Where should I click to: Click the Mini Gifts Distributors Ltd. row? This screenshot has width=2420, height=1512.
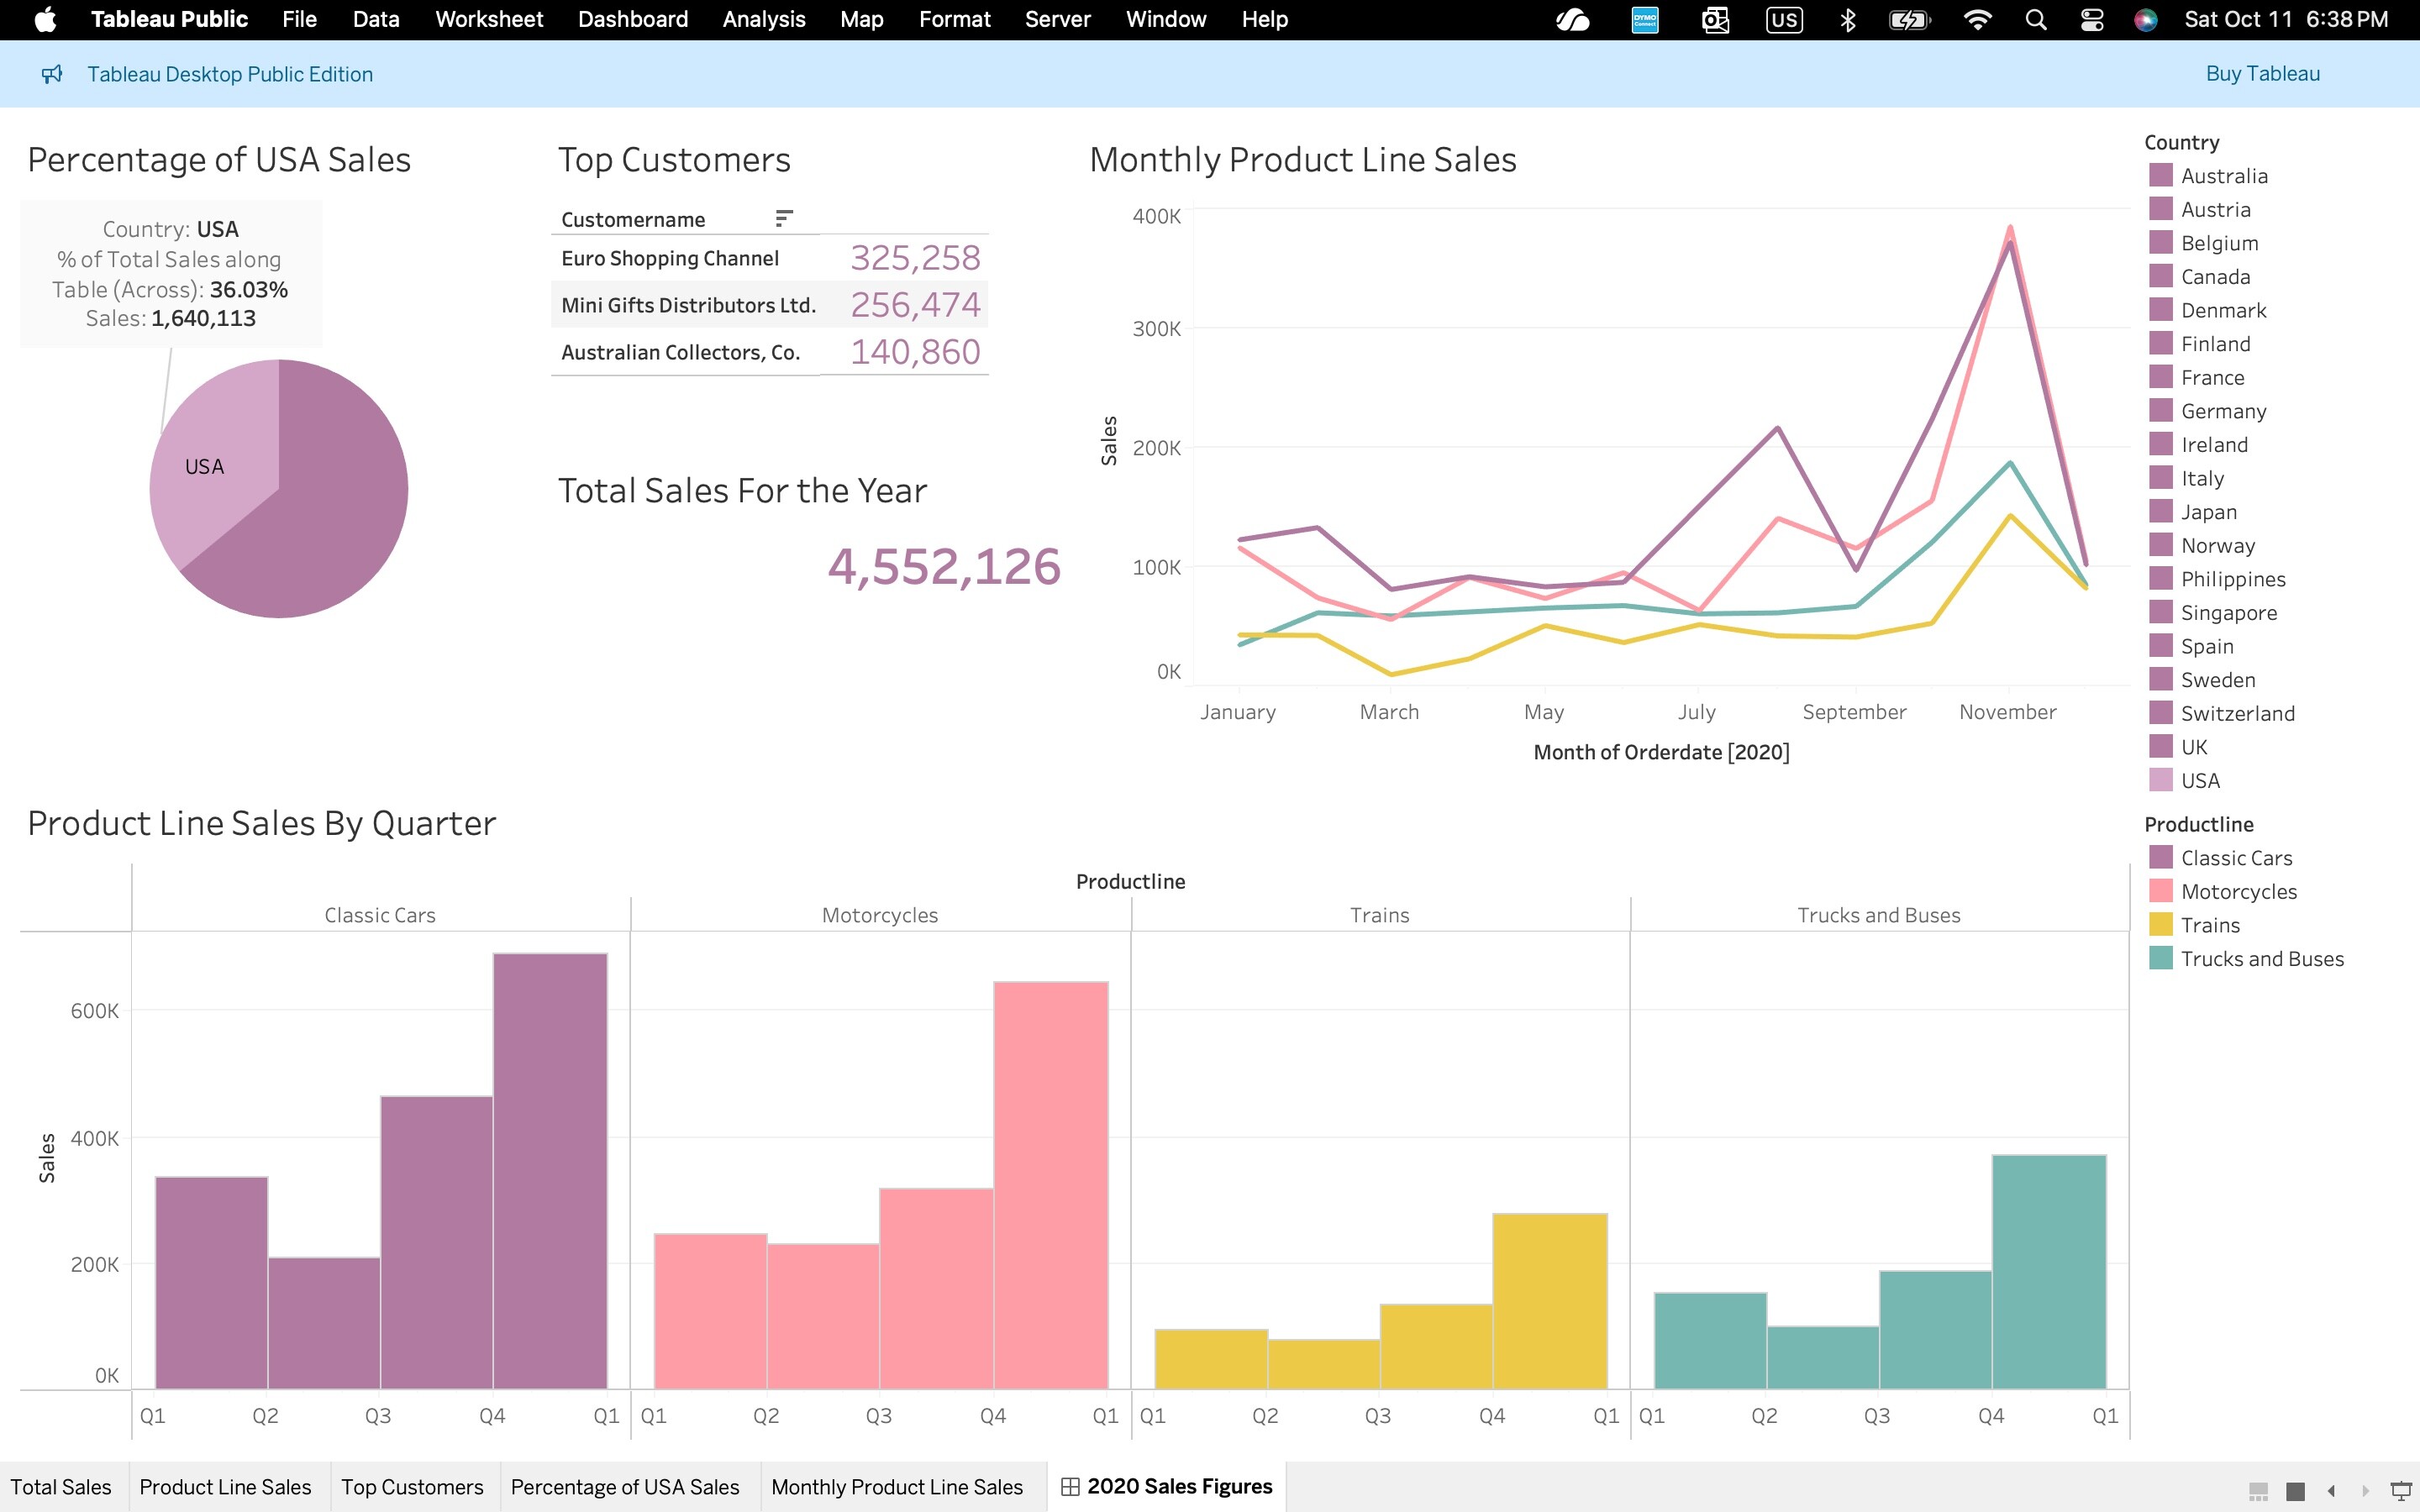(x=688, y=305)
